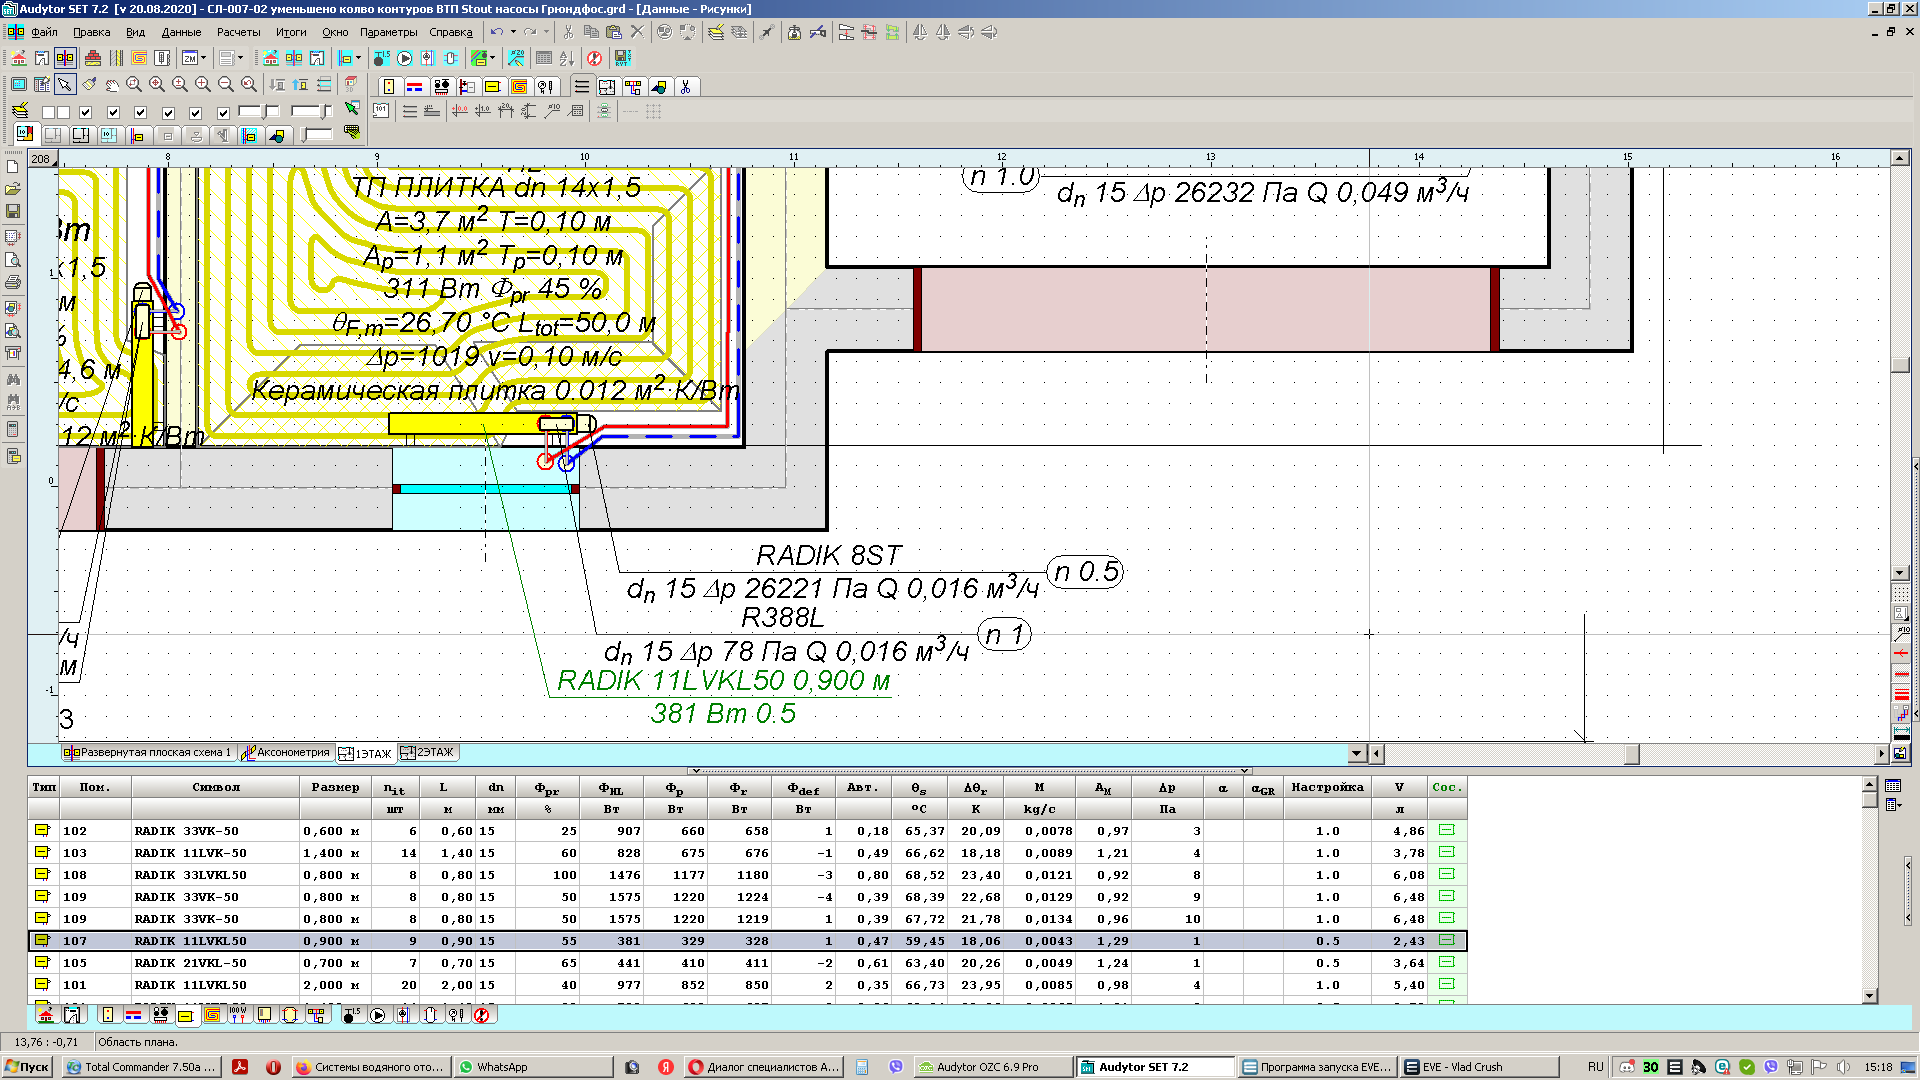Click the scissors icon in the tool tabs
This screenshot has width=1920, height=1080.
(686, 87)
